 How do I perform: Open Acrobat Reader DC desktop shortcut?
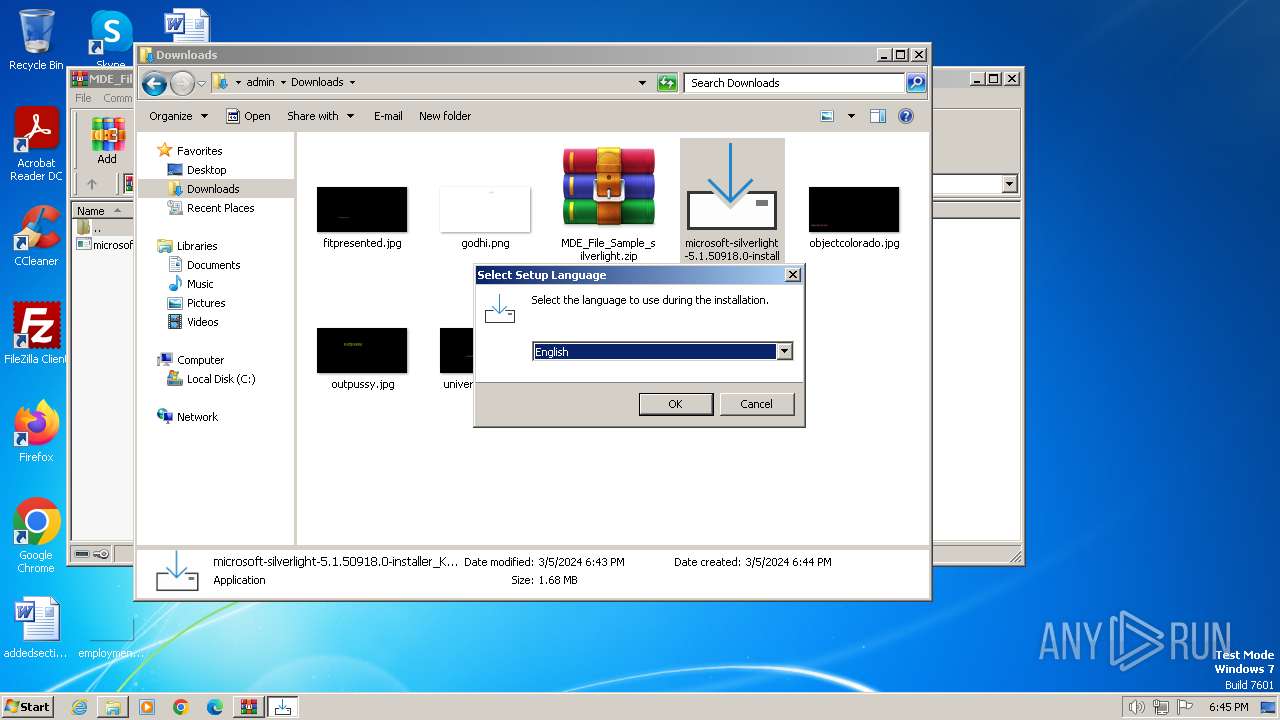tap(36, 145)
